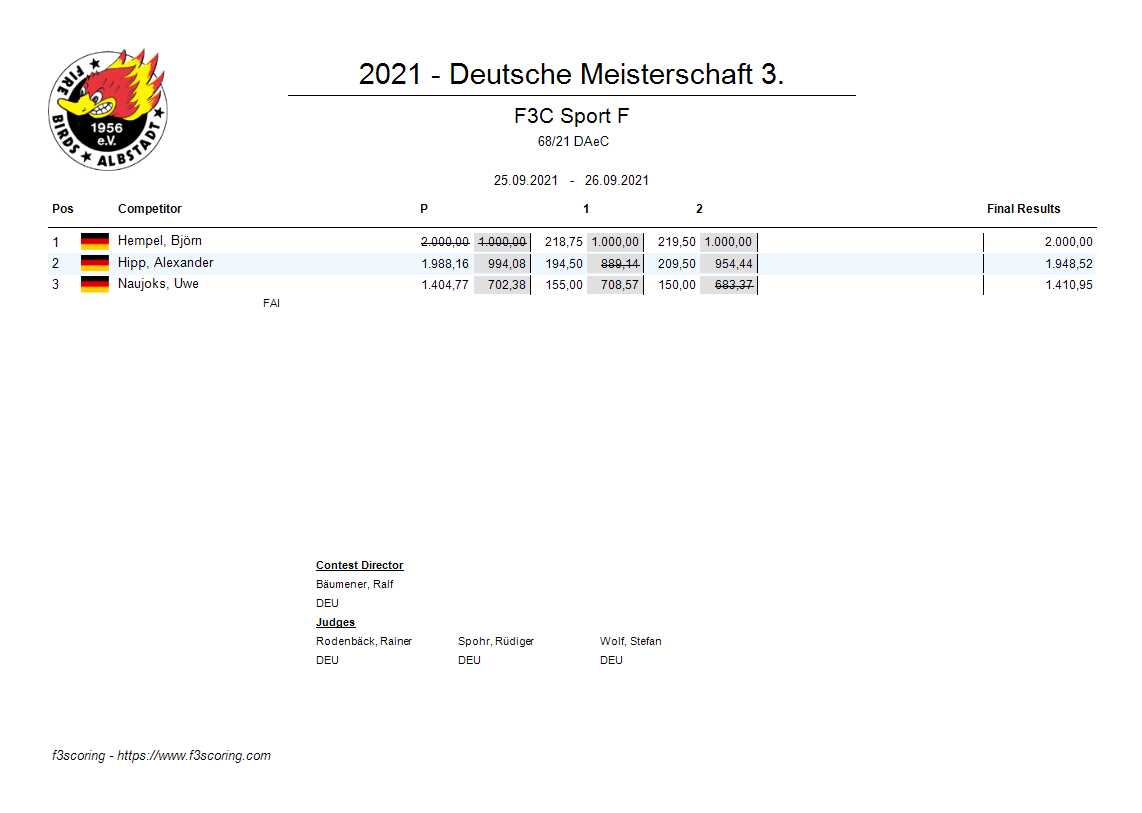Select competitor name Naujoks, Uwe
Image resolution: width=1142 pixels, height=813 pixels.
158,284
